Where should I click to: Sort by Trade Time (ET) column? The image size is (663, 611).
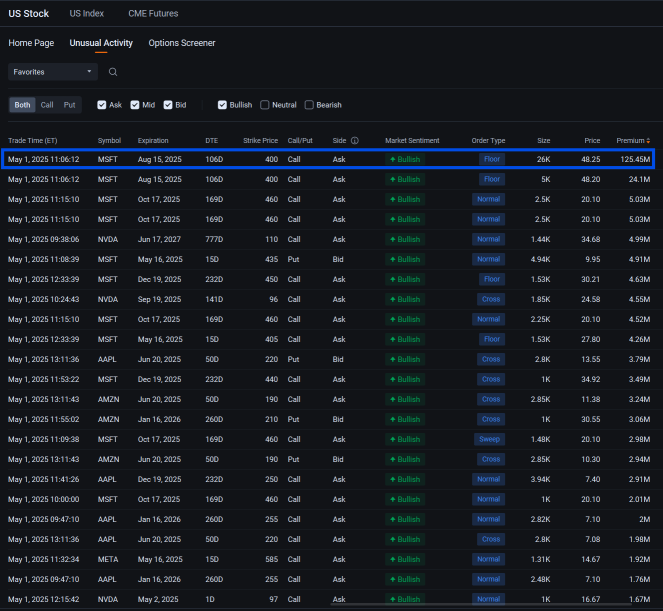[33, 140]
